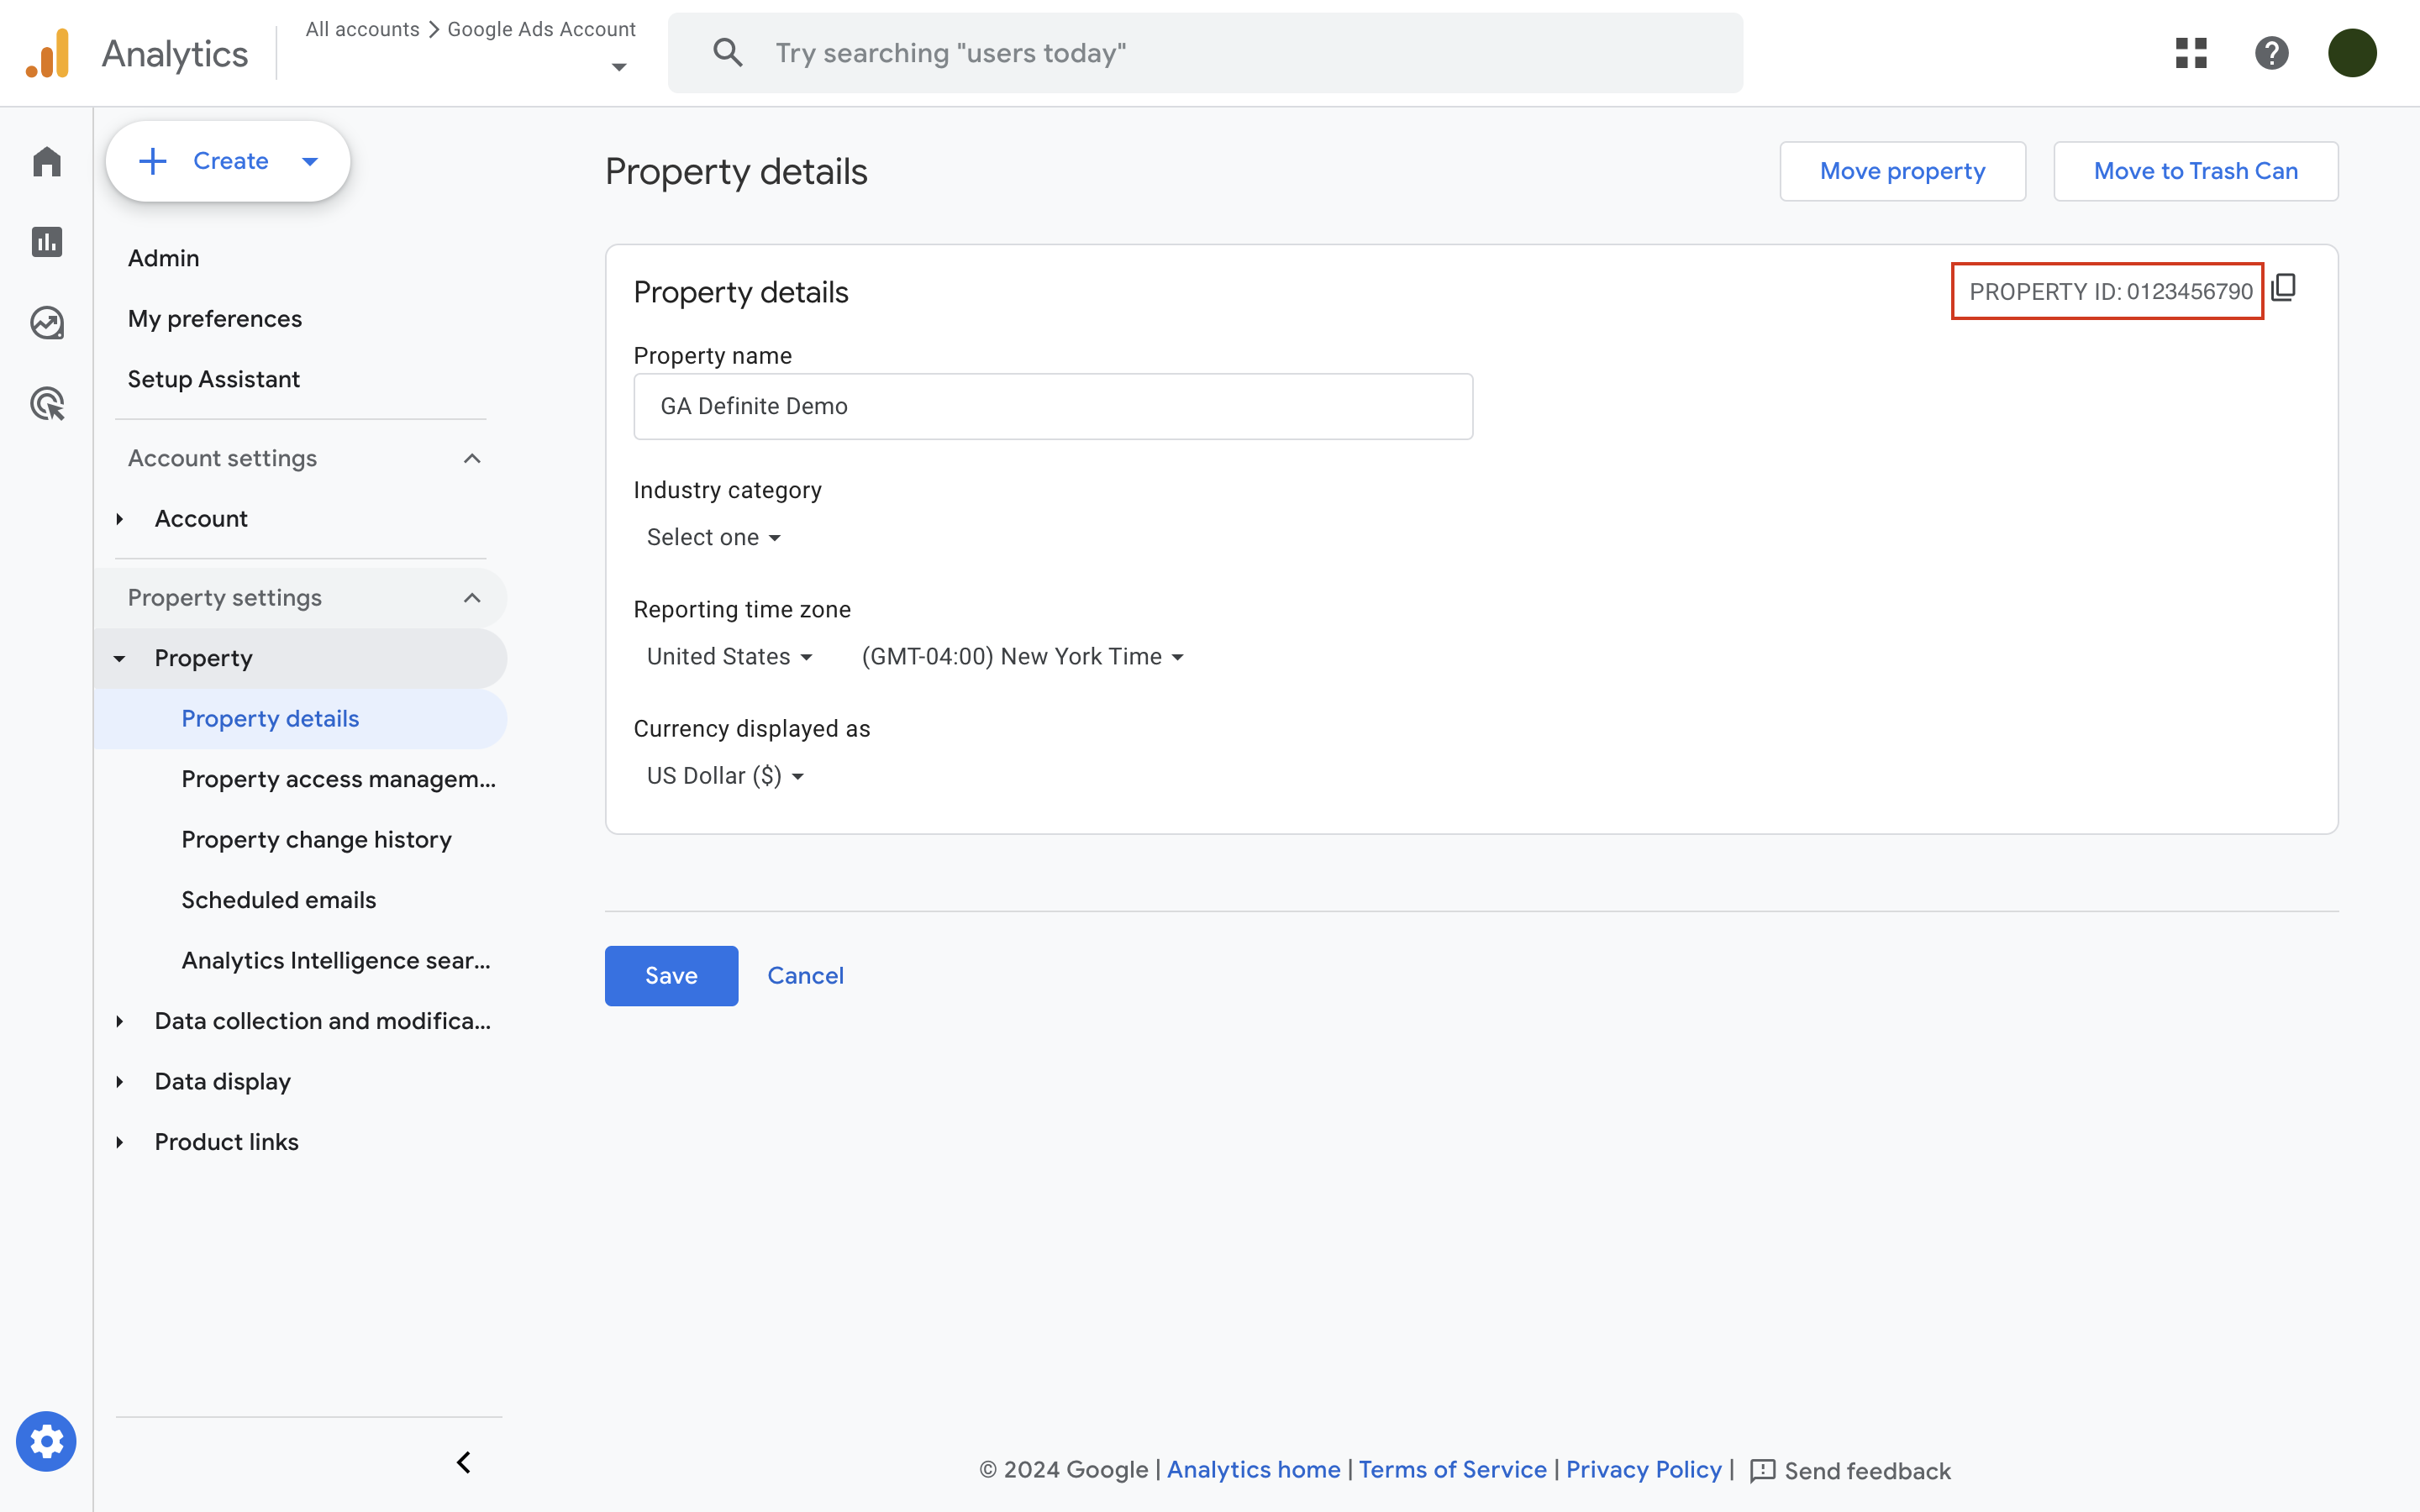Open Scheduled emails
Viewport: 2420px width, 1512px height.
[278, 900]
